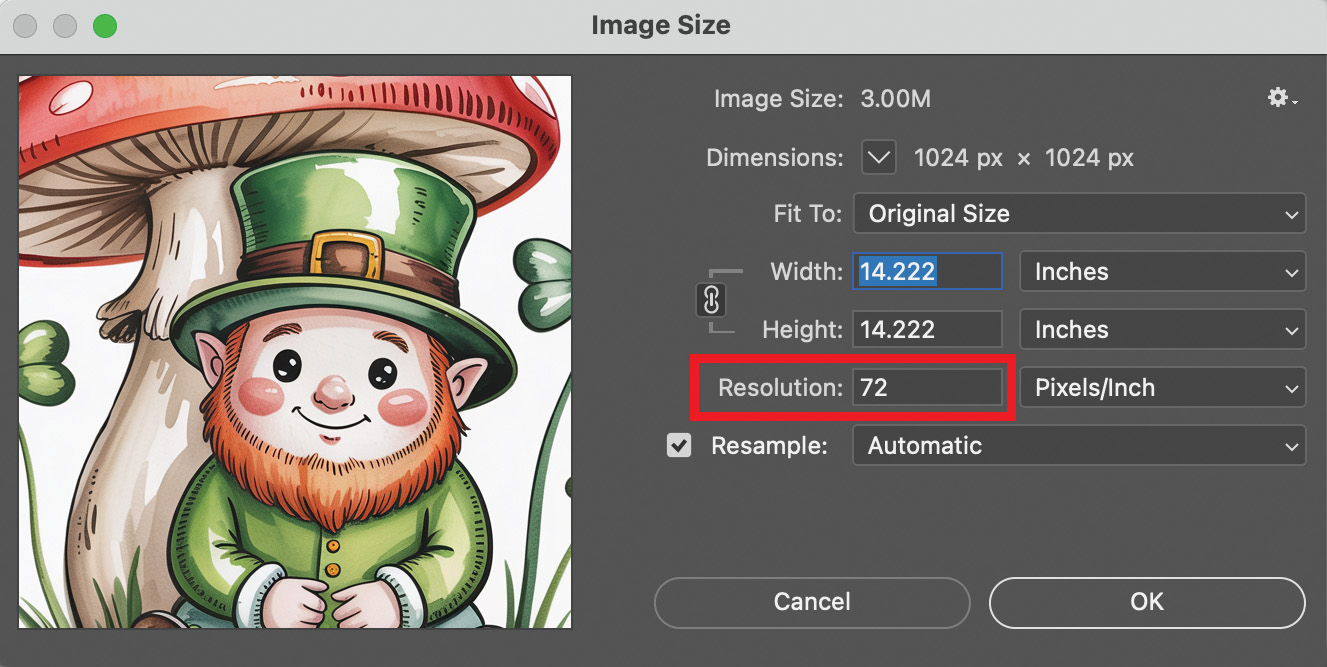Click the Resolution value field

pyautogui.click(x=927, y=388)
